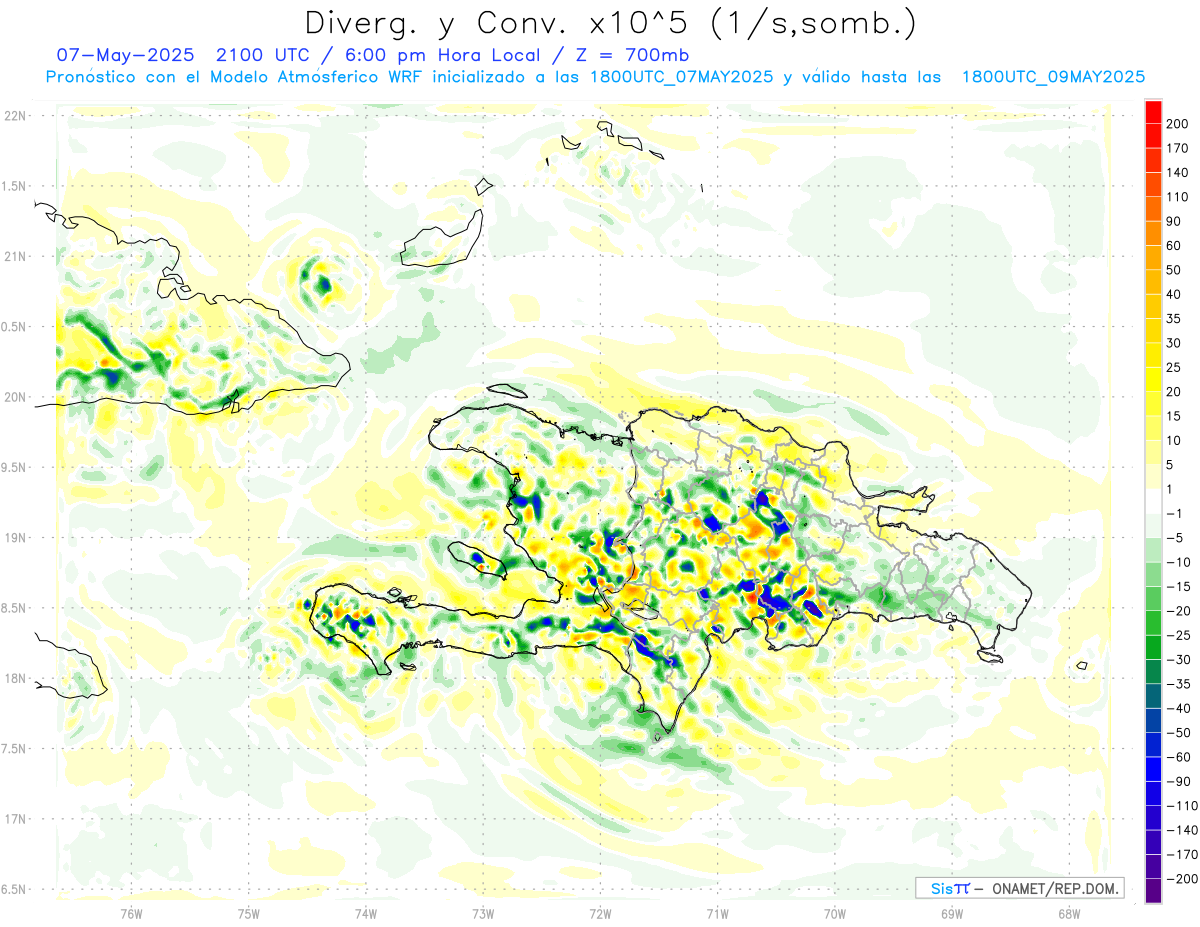The width and height of the screenshot is (1200, 927).
Task: Click the red swatch above the 200 label
Action: tap(1153, 111)
